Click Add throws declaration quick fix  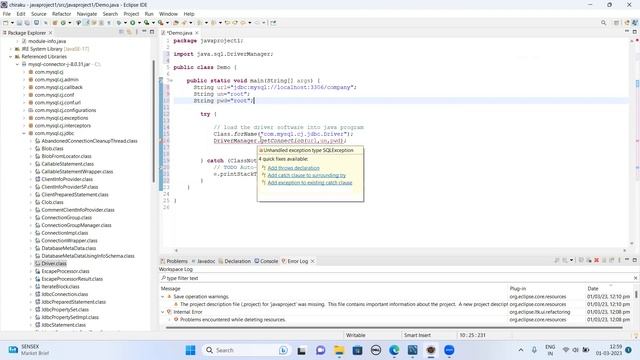point(293,168)
